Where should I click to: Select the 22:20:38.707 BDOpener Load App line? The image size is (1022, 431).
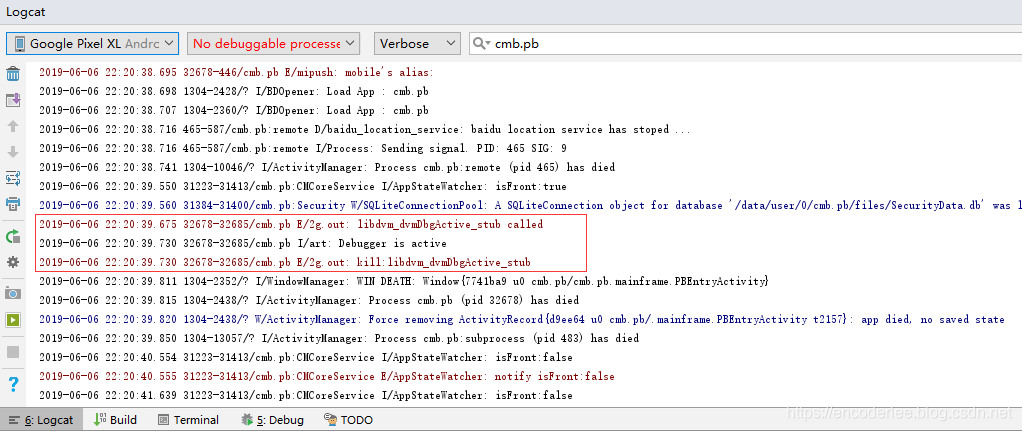[233, 110]
